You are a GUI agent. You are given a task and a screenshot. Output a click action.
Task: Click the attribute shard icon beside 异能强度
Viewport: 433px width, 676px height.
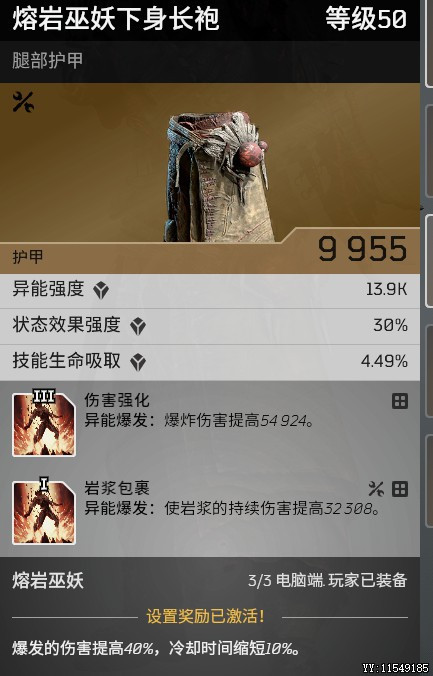point(101,290)
